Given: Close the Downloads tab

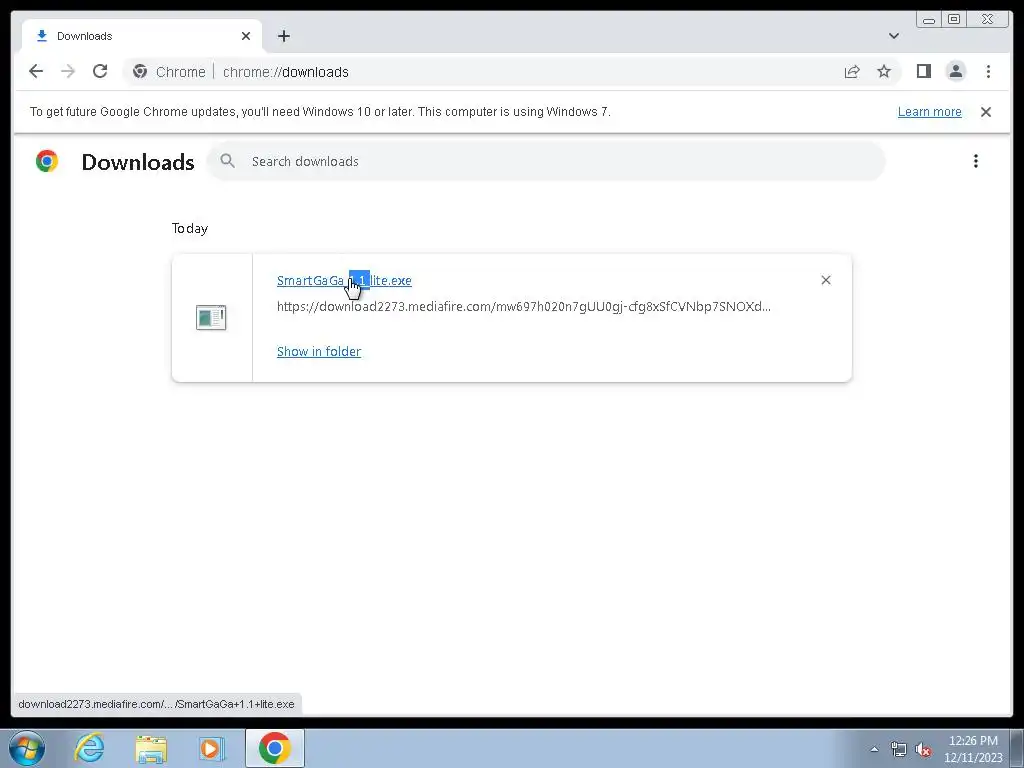Looking at the screenshot, I should (x=246, y=36).
